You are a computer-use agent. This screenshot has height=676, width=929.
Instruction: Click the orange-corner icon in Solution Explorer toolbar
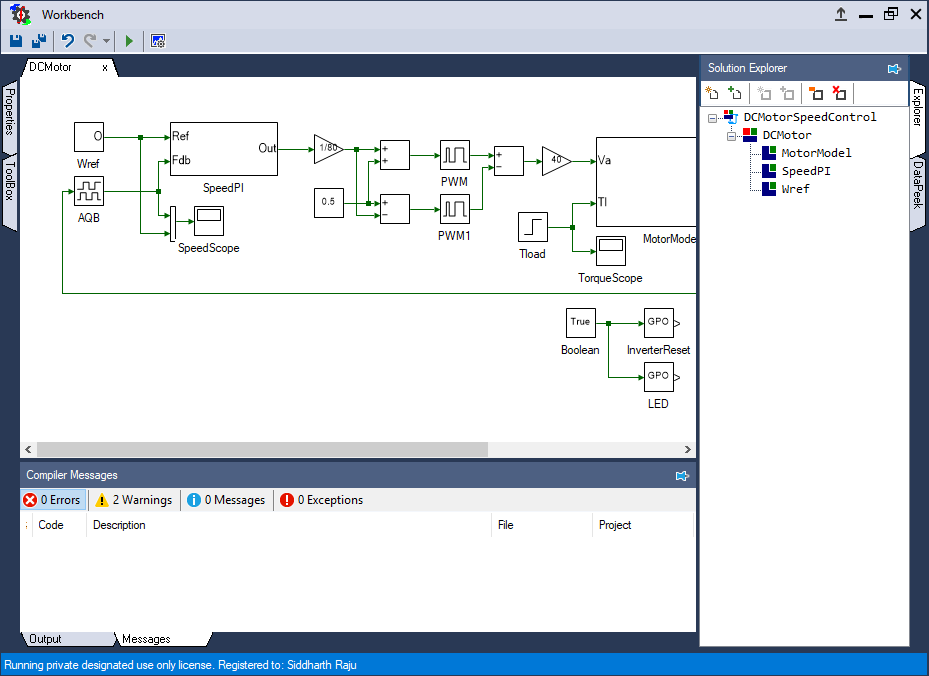[x=816, y=93]
